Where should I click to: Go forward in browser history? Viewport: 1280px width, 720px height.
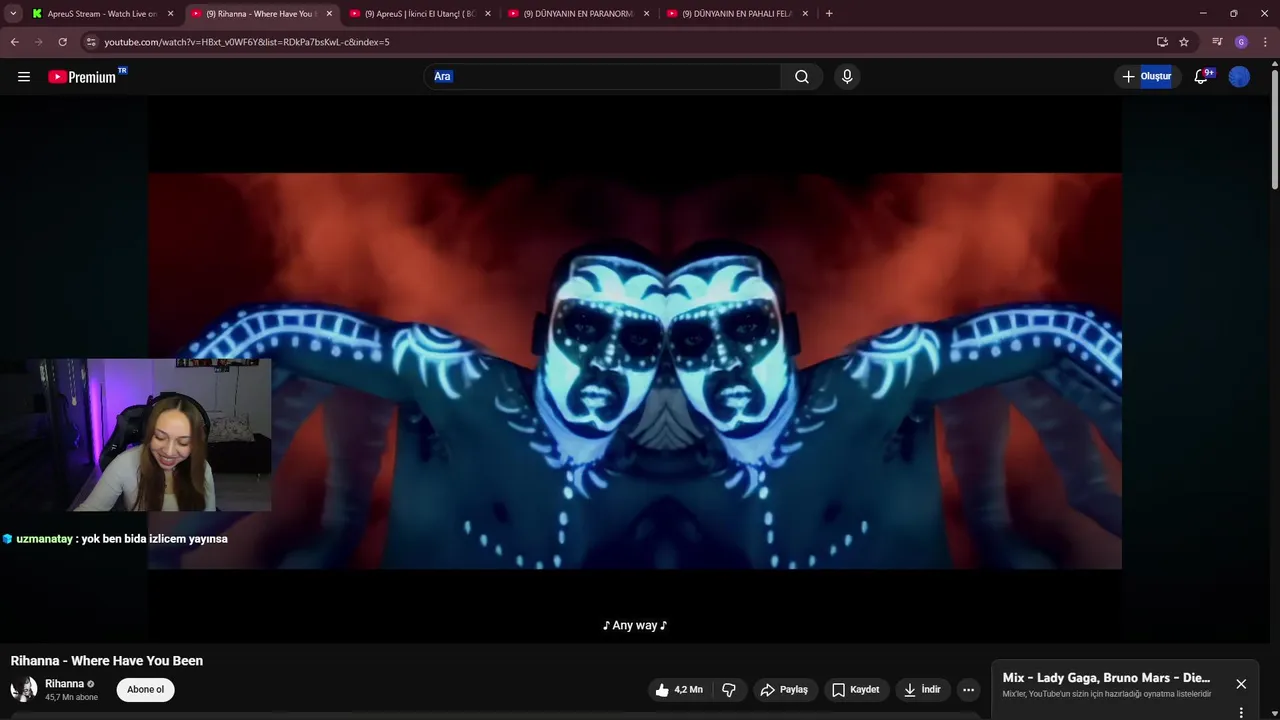point(38,42)
